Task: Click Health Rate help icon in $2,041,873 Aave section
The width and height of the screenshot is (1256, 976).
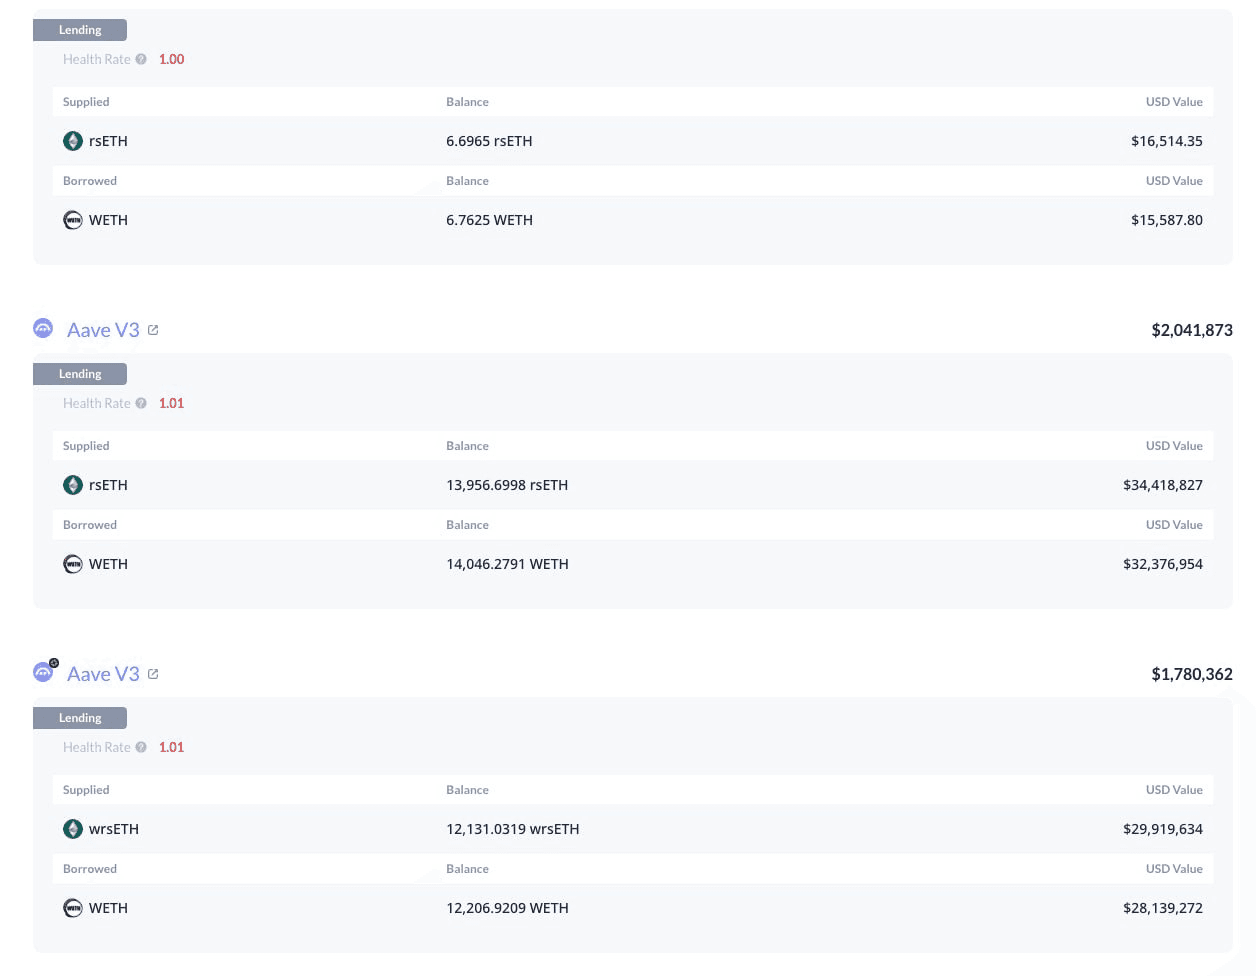Action: pyautogui.click(x=141, y=403)
